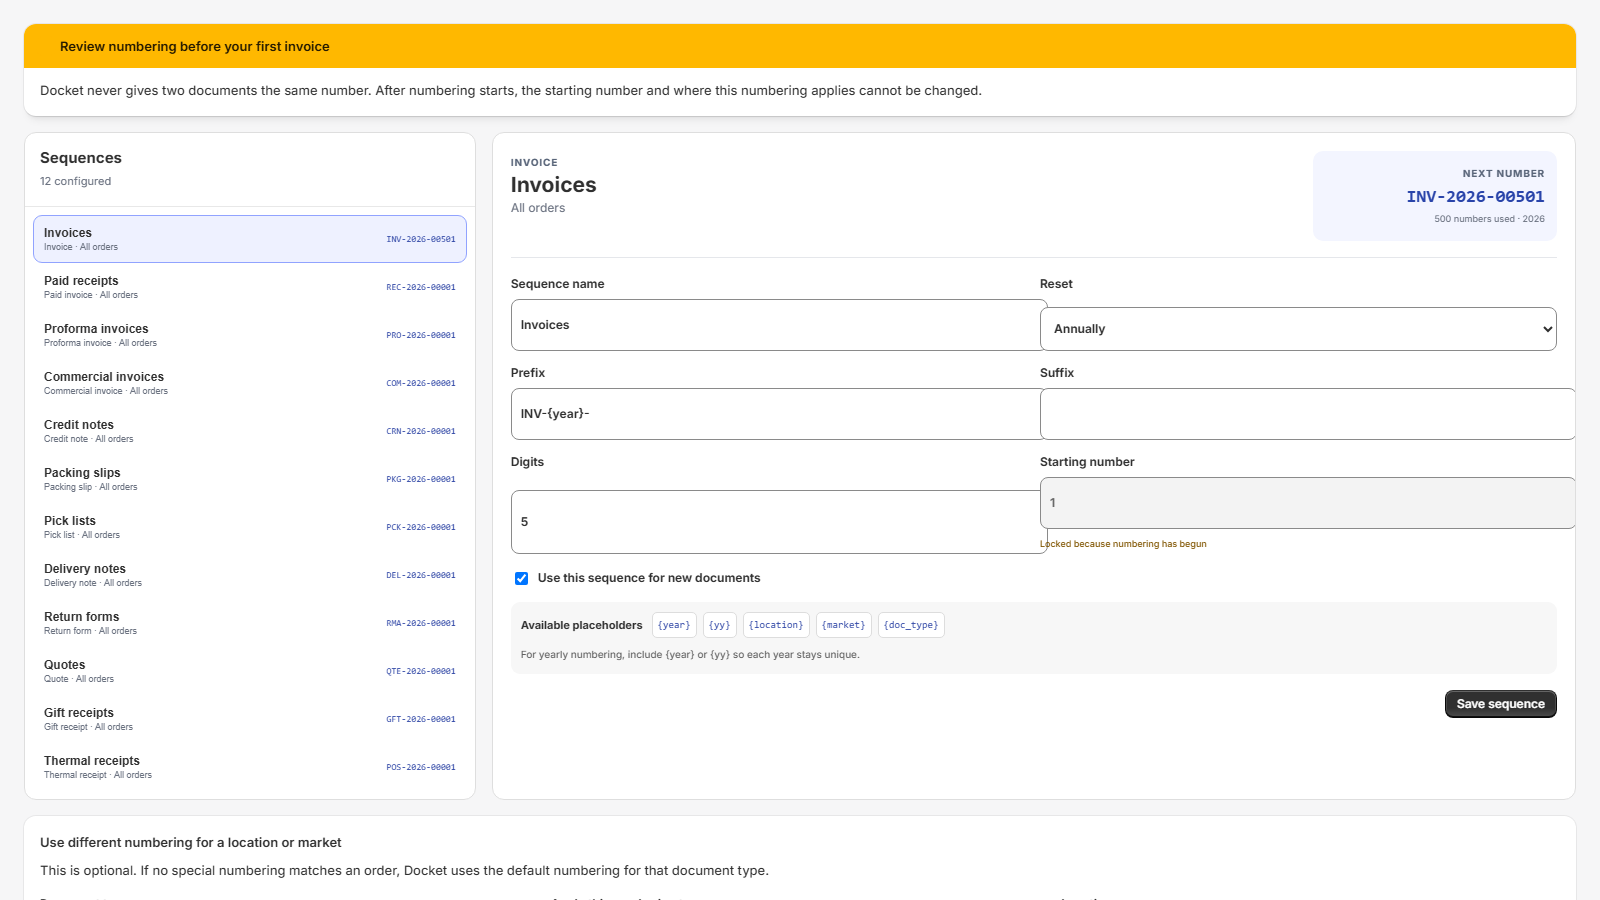Image resolution: width=1600 pixels, height=900 pixels.
Task: Open the Gift receipts sequence
Action: tap(250, 719)
